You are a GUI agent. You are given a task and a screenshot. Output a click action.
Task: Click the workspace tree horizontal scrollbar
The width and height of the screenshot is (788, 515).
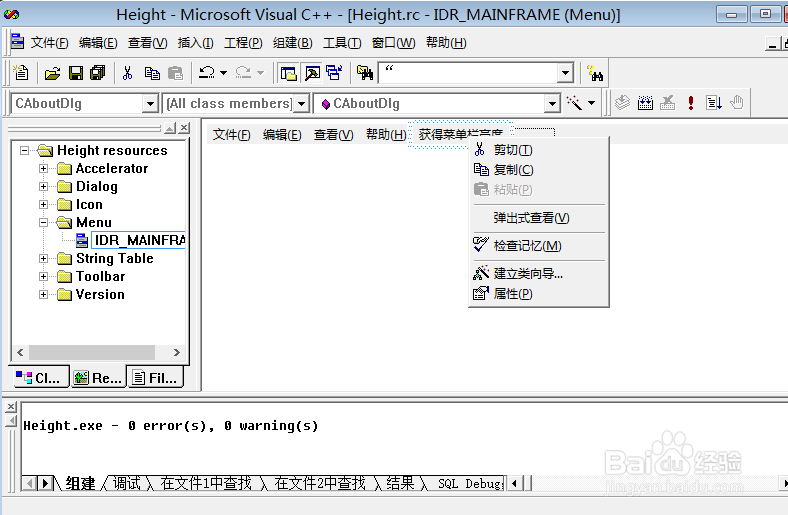98,352
